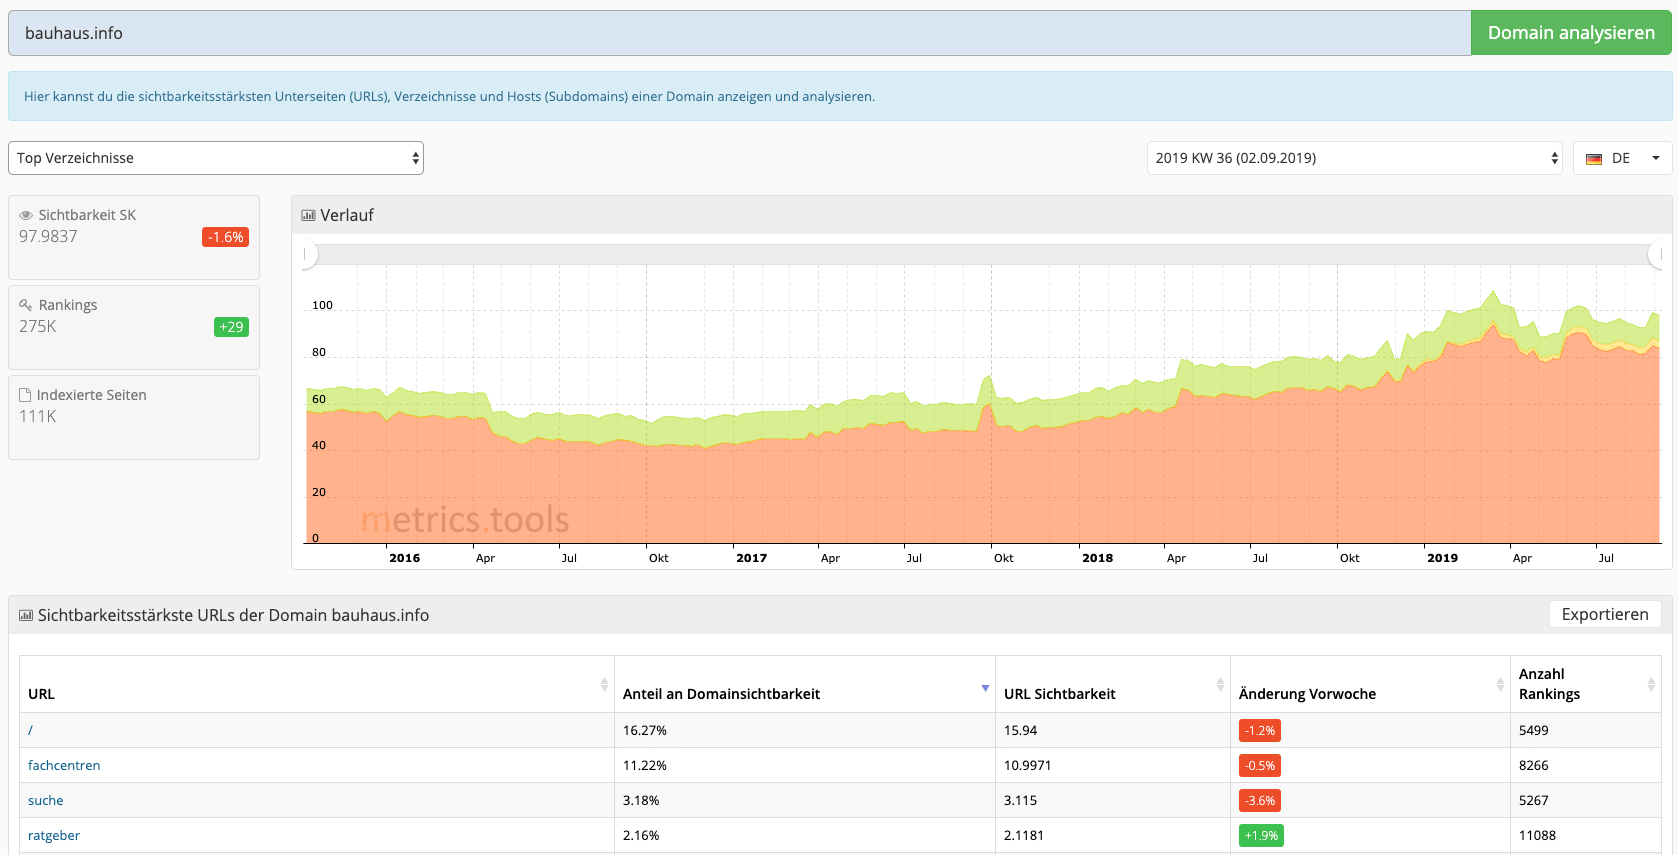Click the chart icon next to Verlauf
Screen dimensions: 1678x855
[308, 215]
